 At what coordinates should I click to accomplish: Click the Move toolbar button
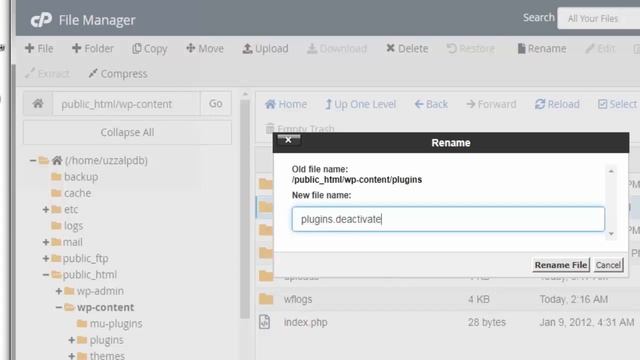coord(205,49)
